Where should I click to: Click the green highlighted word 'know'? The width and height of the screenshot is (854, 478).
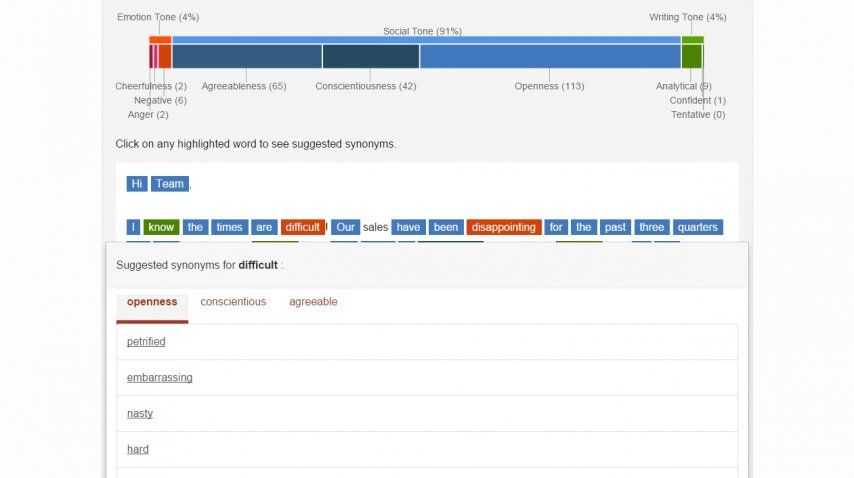161,227
